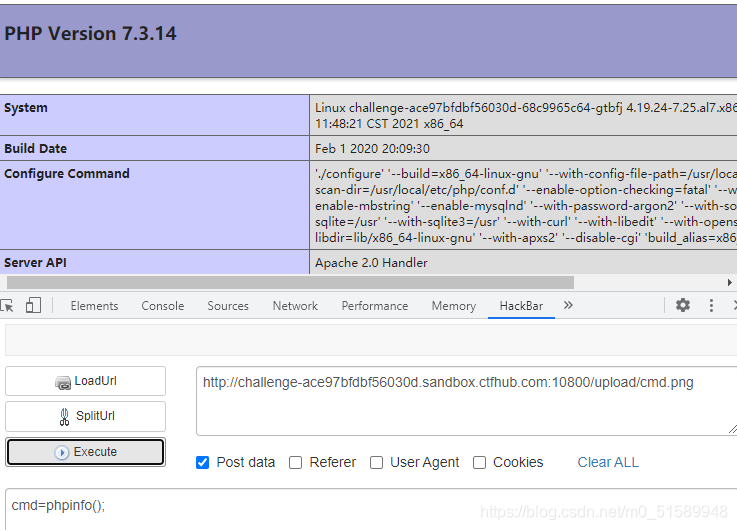Select the HackBar tab
The image size is (737, 530).
click(521, 306)
